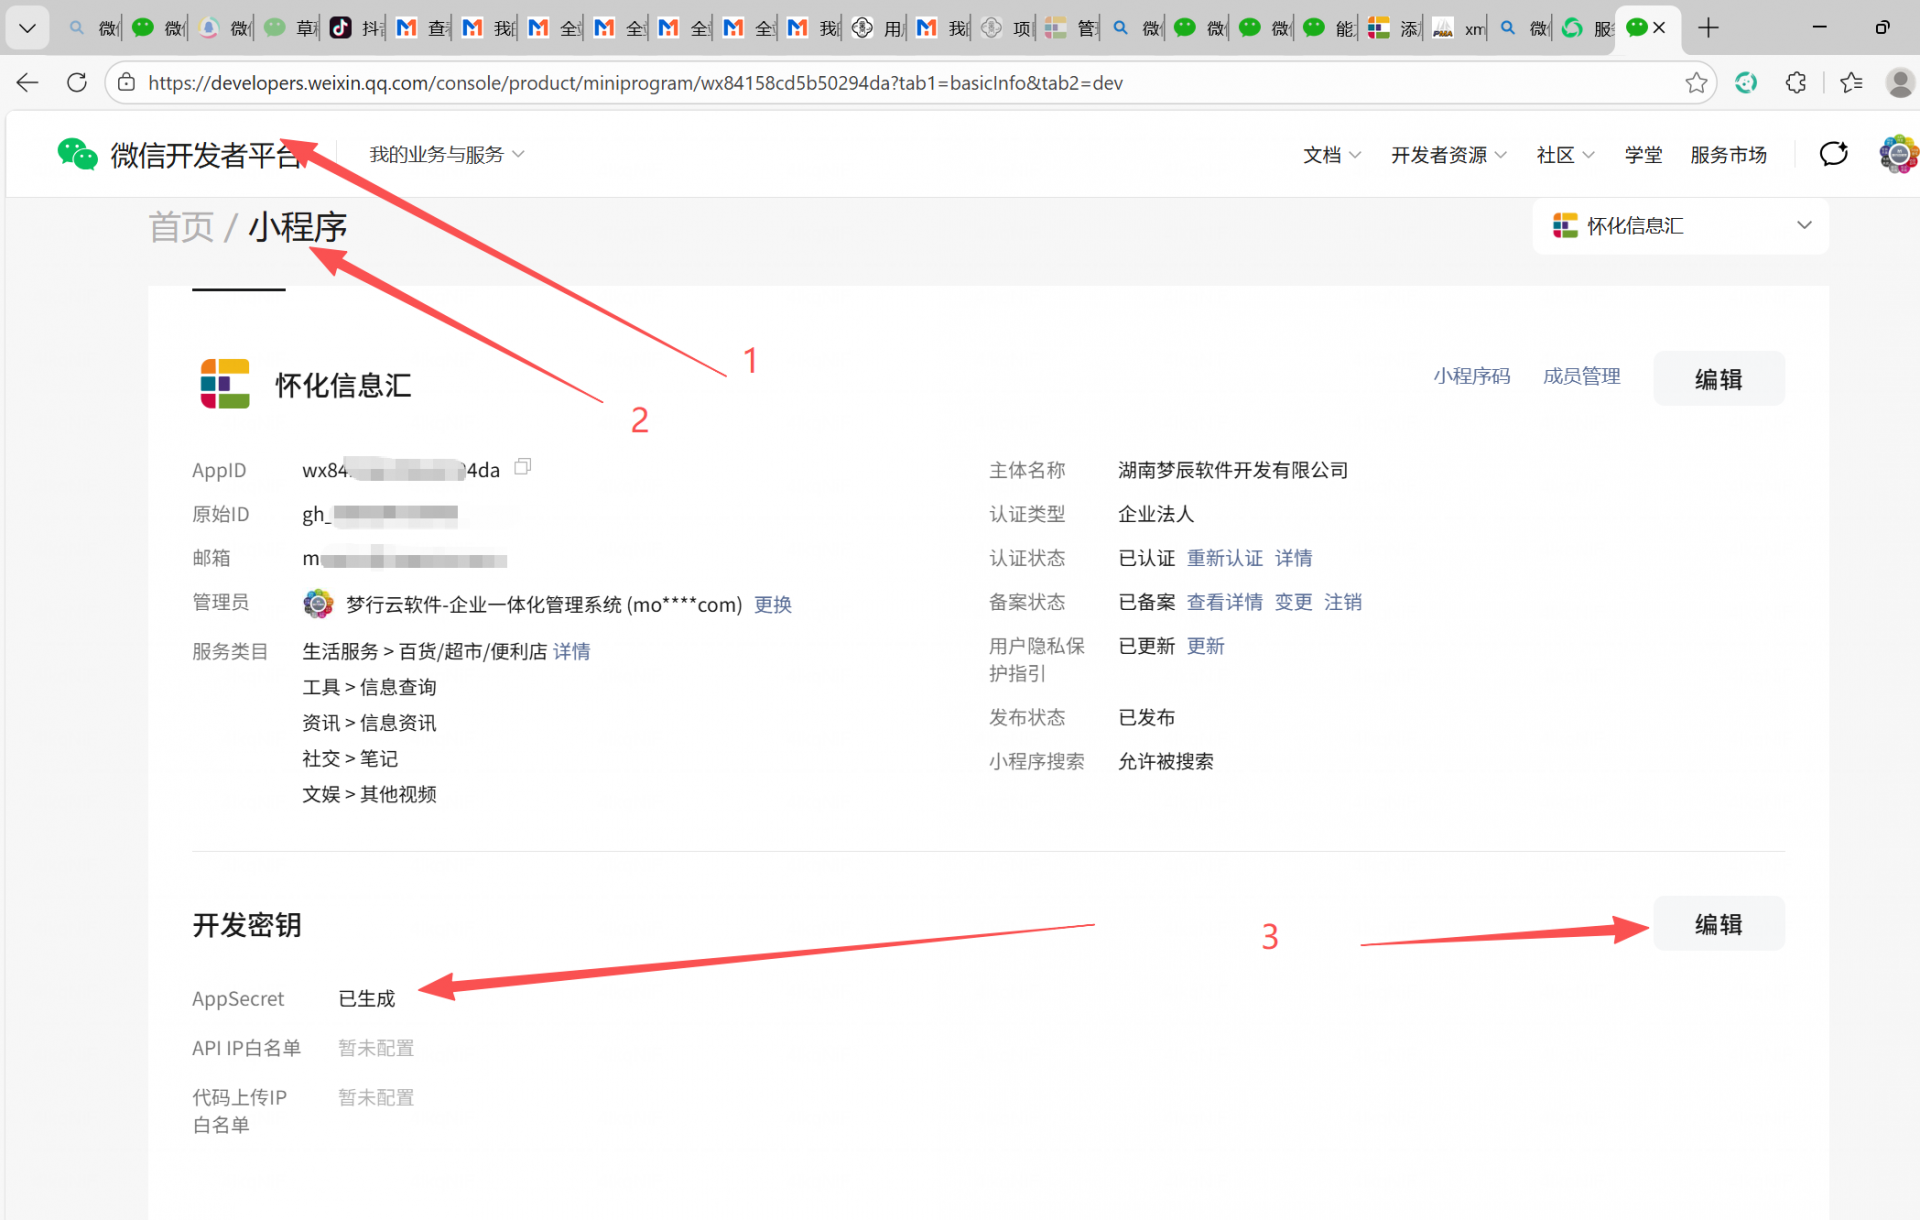Open the 成员管理 link
Image resolution: width=1920 pixels, height=1220 pixels.
click(1581, 376)
